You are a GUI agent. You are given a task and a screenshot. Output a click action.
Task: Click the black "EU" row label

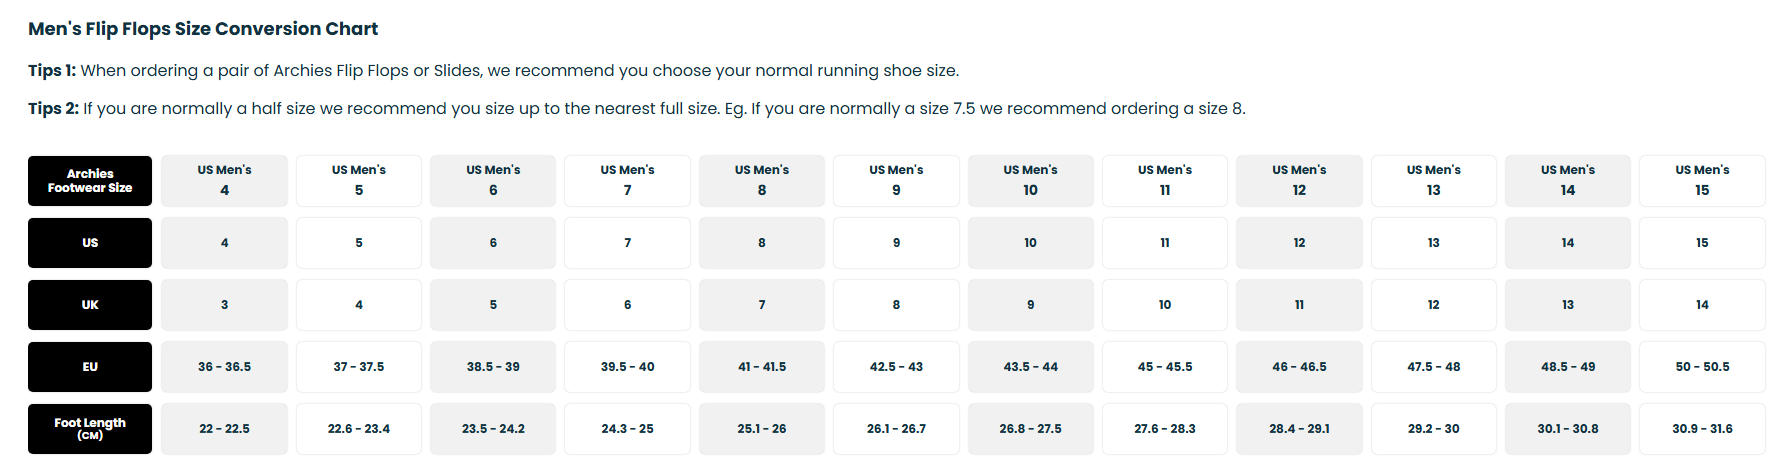pyautogui.click(x=90, y=367)
